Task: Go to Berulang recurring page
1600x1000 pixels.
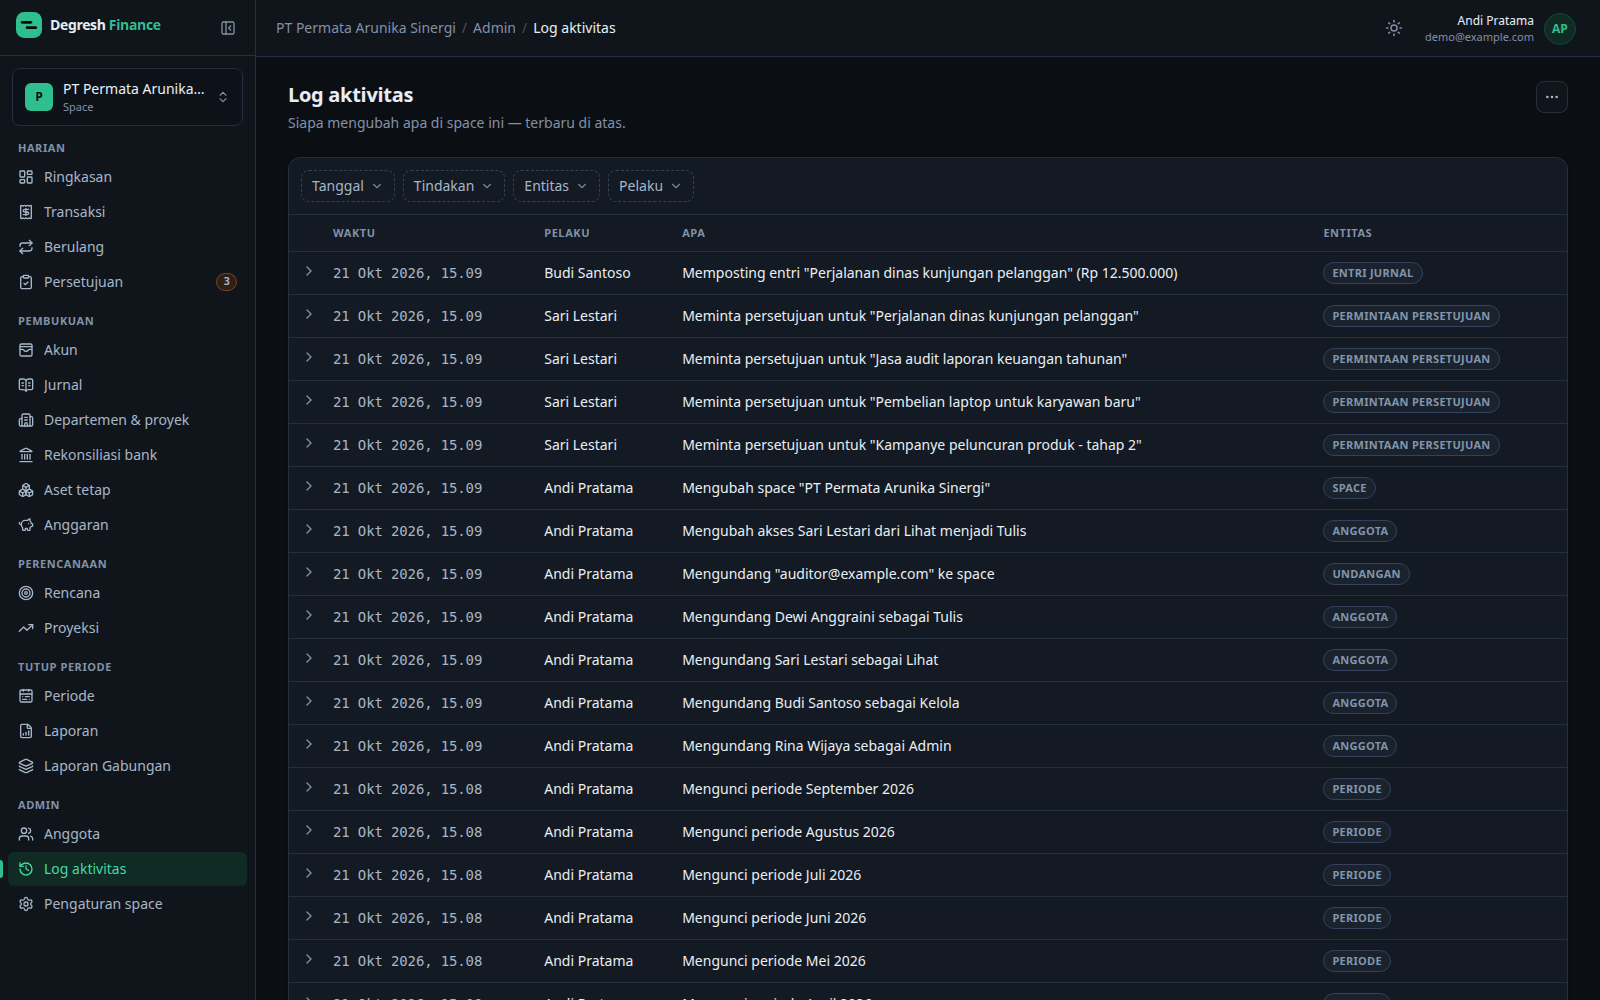Action: (127, 247)
